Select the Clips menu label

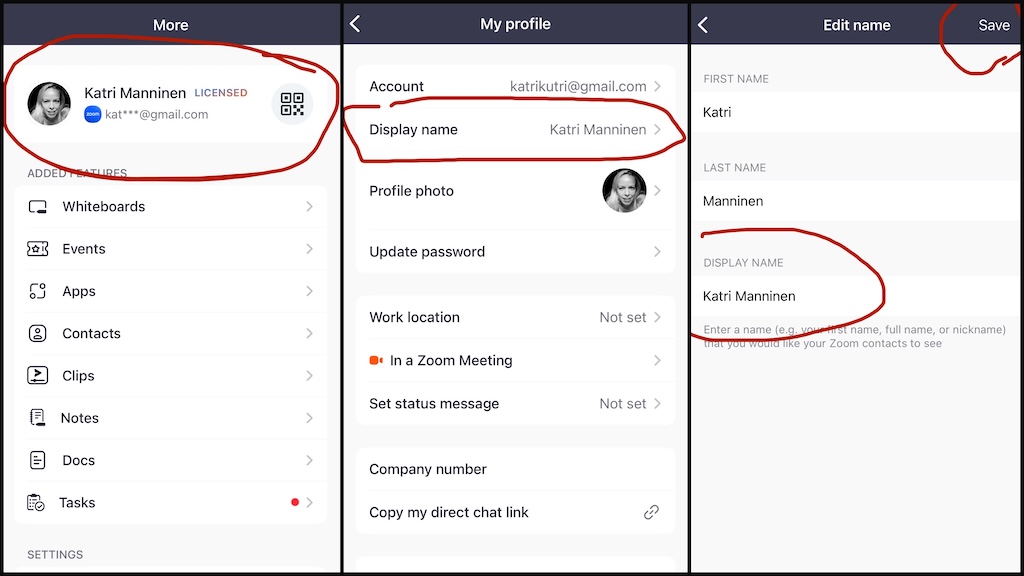pos(78,376)
